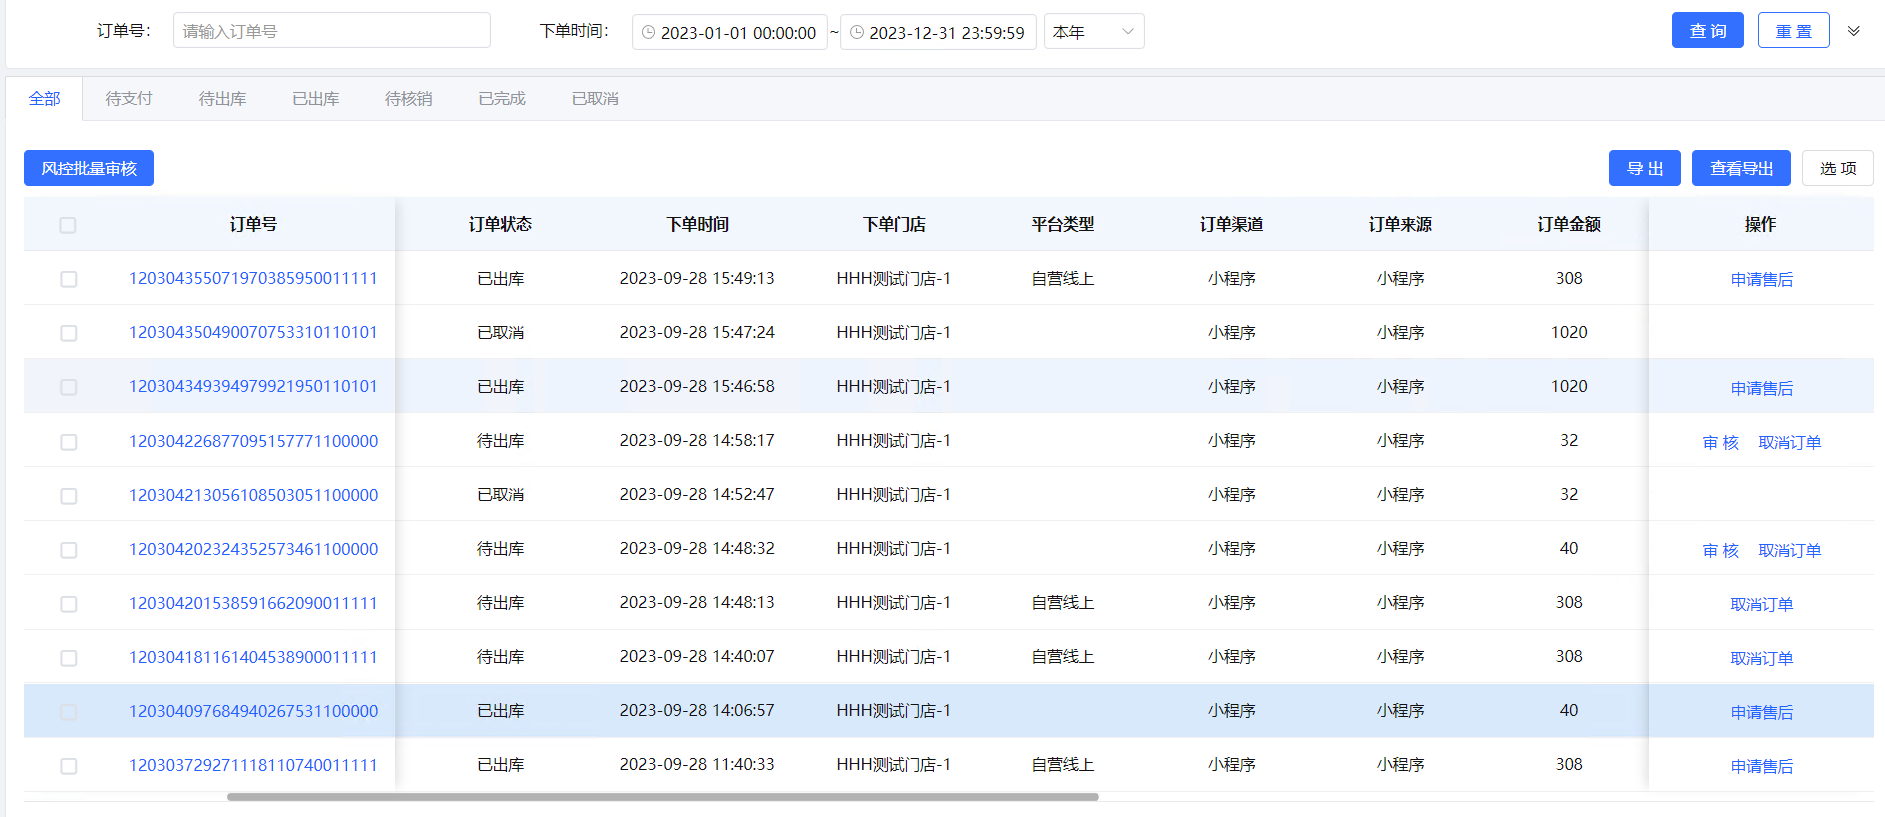Click the 平台类型 column header
Viewport: 1885px width, 817px height.
pos(1063,225)
